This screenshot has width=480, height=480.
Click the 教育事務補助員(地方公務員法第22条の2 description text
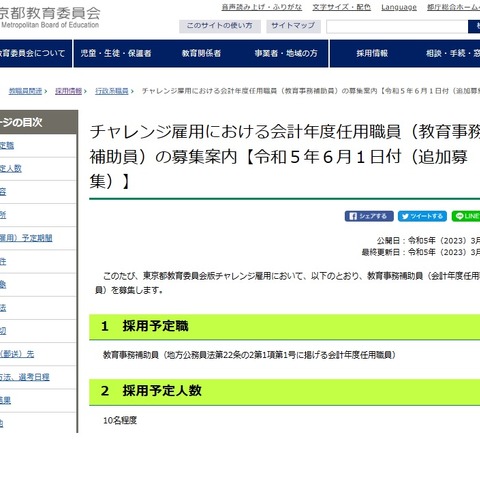click(x=249, y=355)
